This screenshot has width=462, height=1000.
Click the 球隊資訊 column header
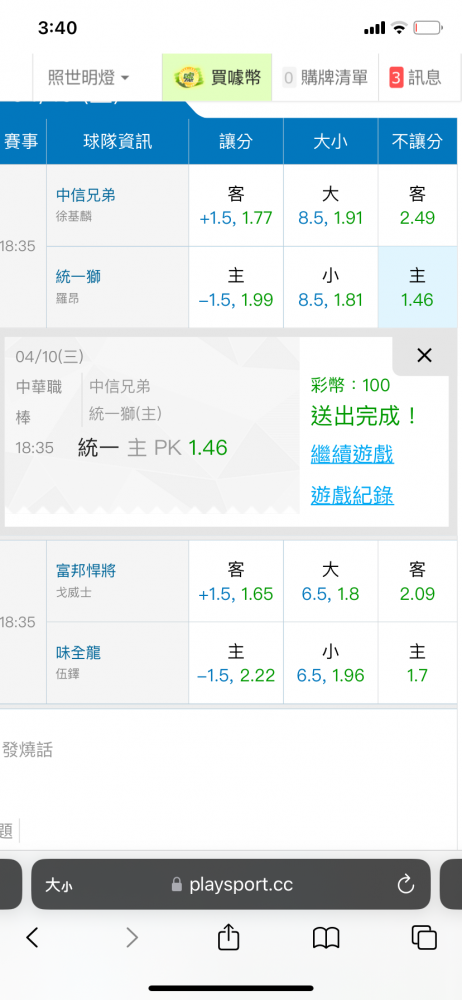point(117,141)
